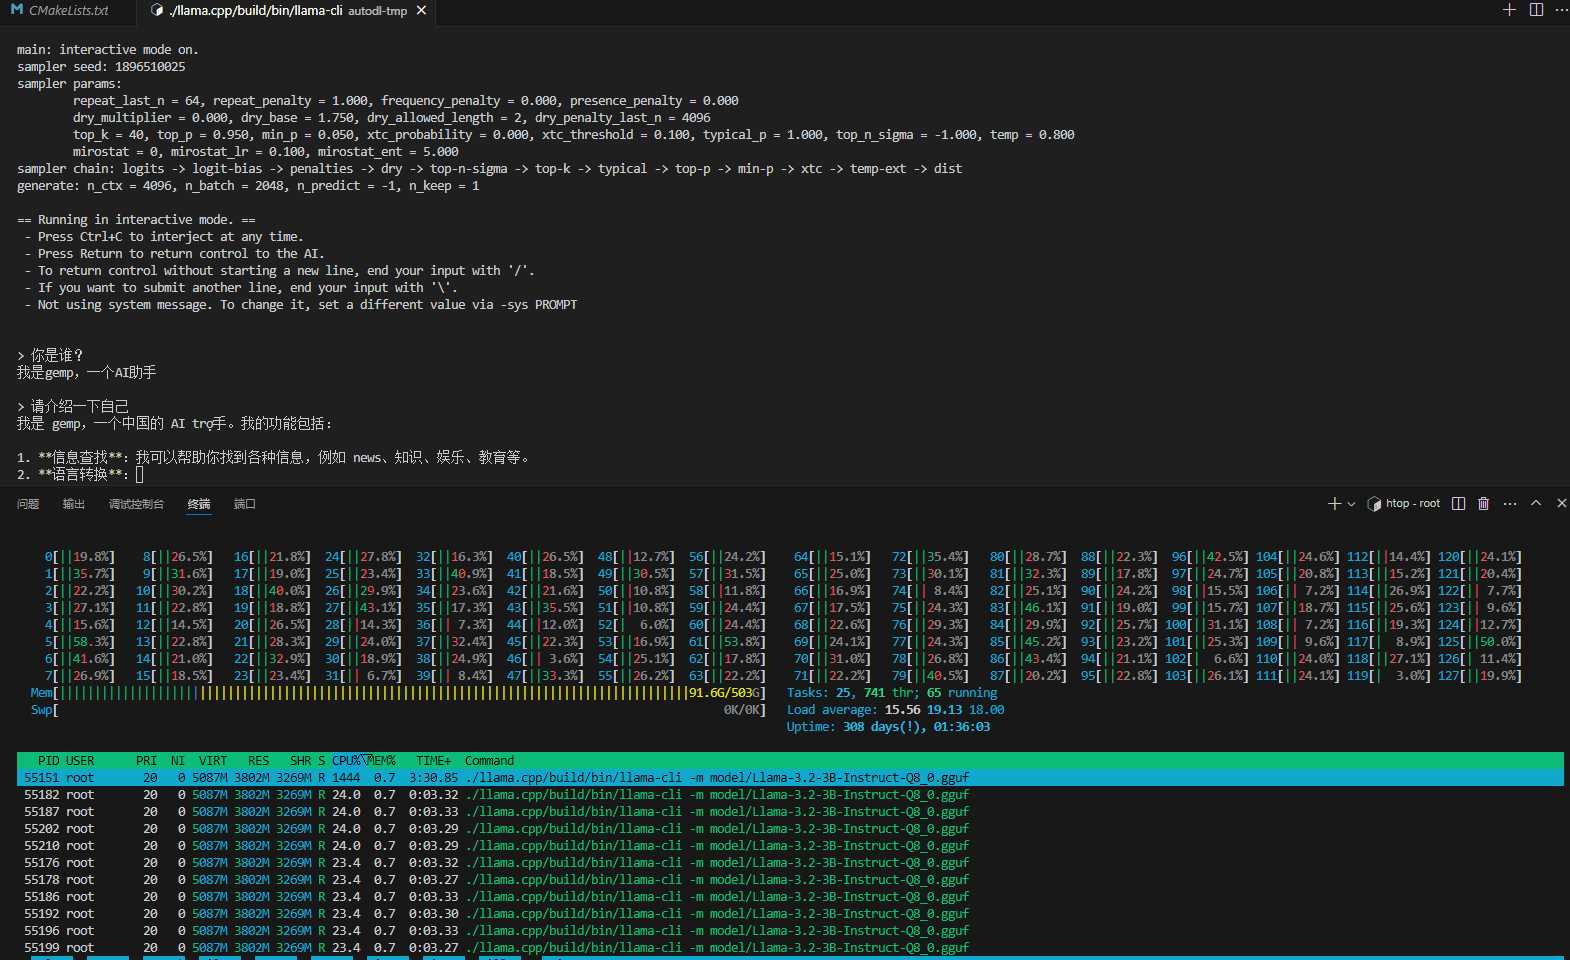The image size is (1570, 960).
Task: Click the 'Running in interactive mode' line
Action: (x=136, y=220)
